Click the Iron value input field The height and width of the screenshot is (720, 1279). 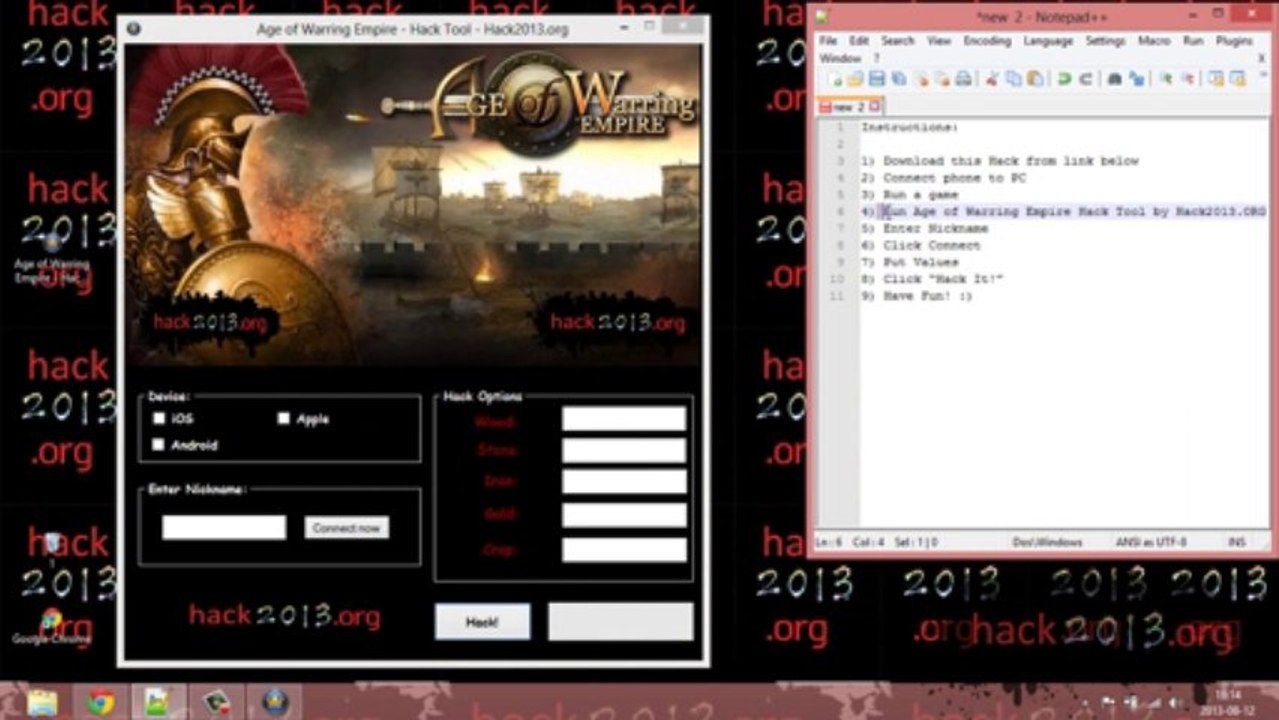624,482
